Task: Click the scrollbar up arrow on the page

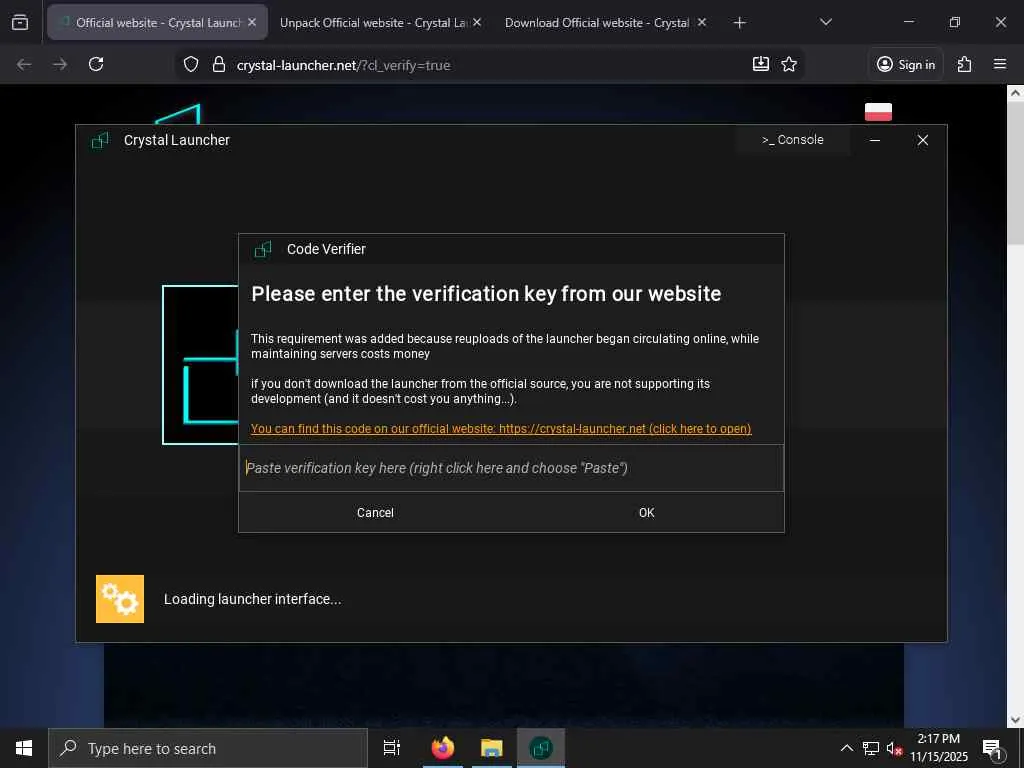Action: (1015, 93)
